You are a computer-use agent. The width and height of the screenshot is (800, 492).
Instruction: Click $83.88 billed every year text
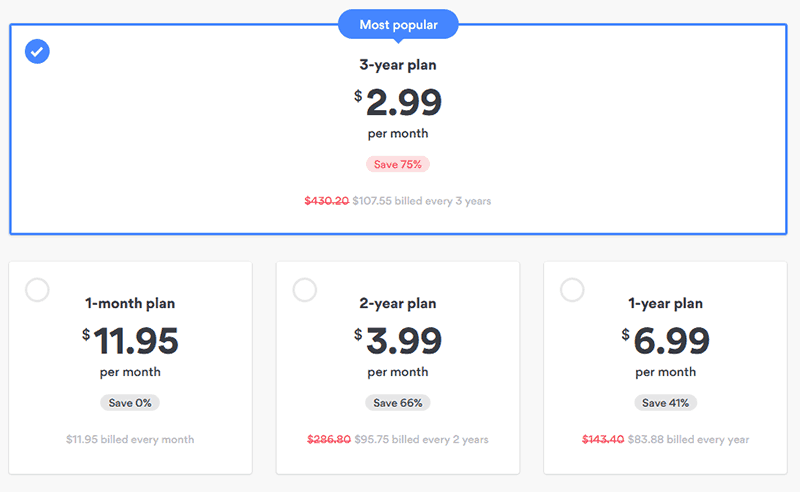[x=689, y=439]
